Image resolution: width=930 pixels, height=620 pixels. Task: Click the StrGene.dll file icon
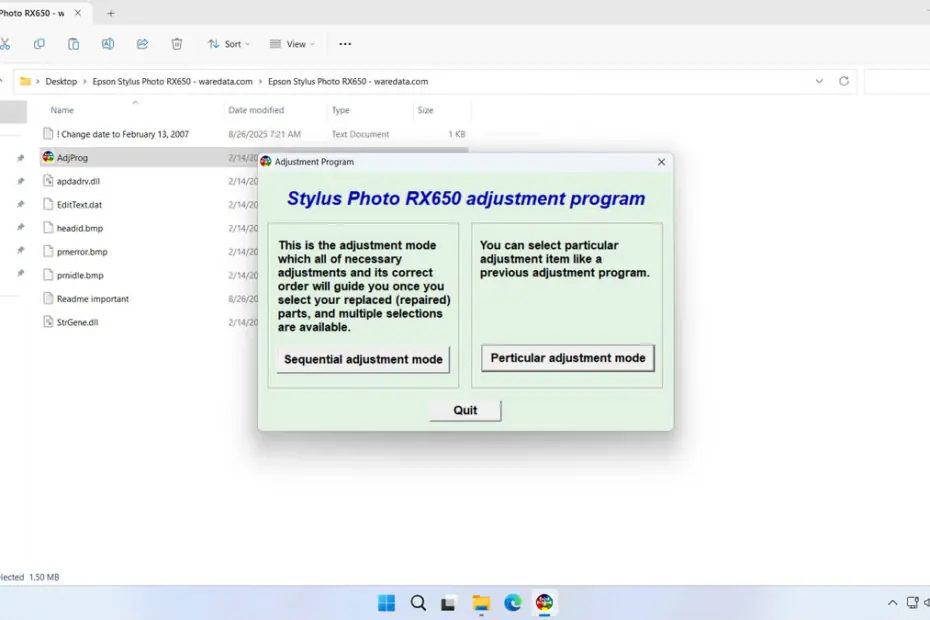48,322
